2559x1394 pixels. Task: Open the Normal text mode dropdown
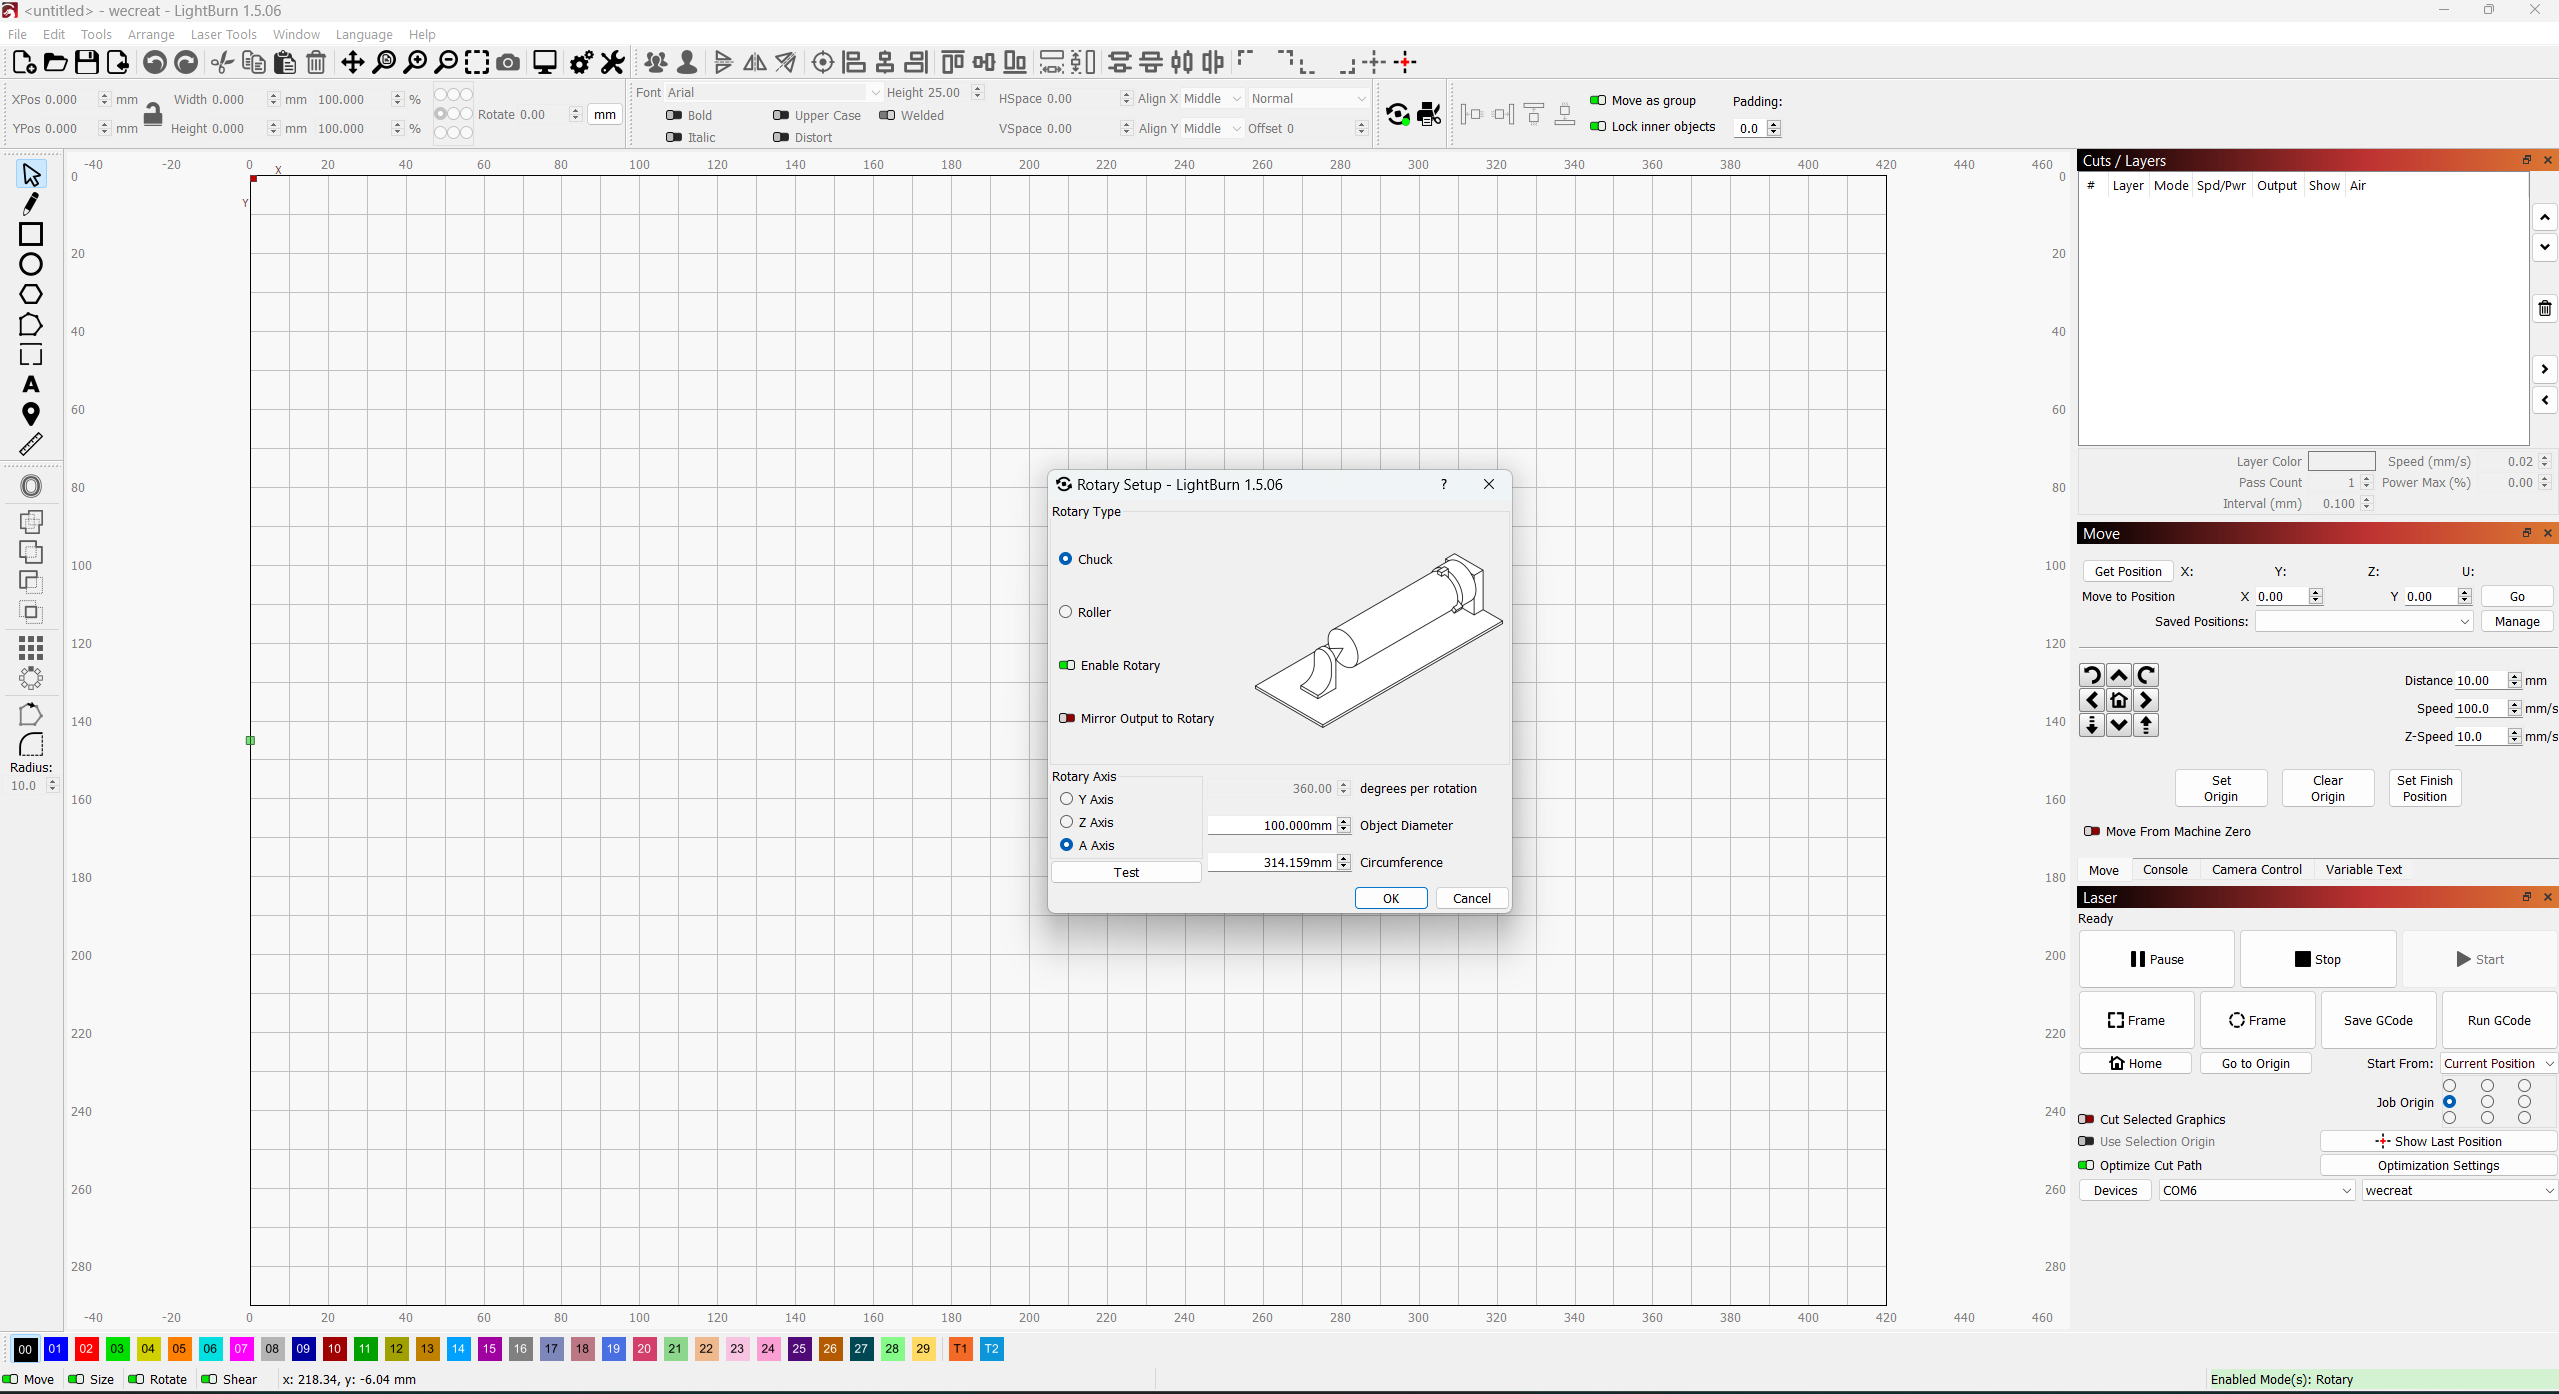1308,98
